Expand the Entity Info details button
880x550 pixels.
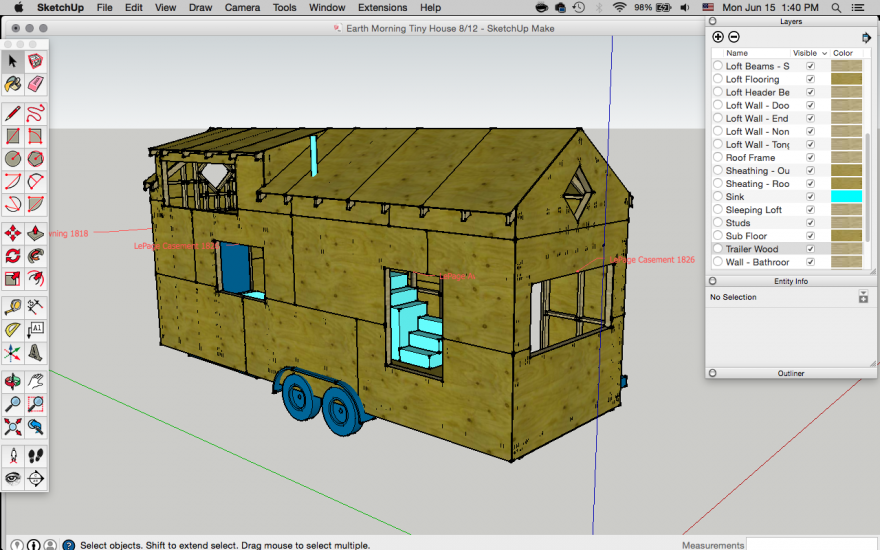click(x=863, y=298)
